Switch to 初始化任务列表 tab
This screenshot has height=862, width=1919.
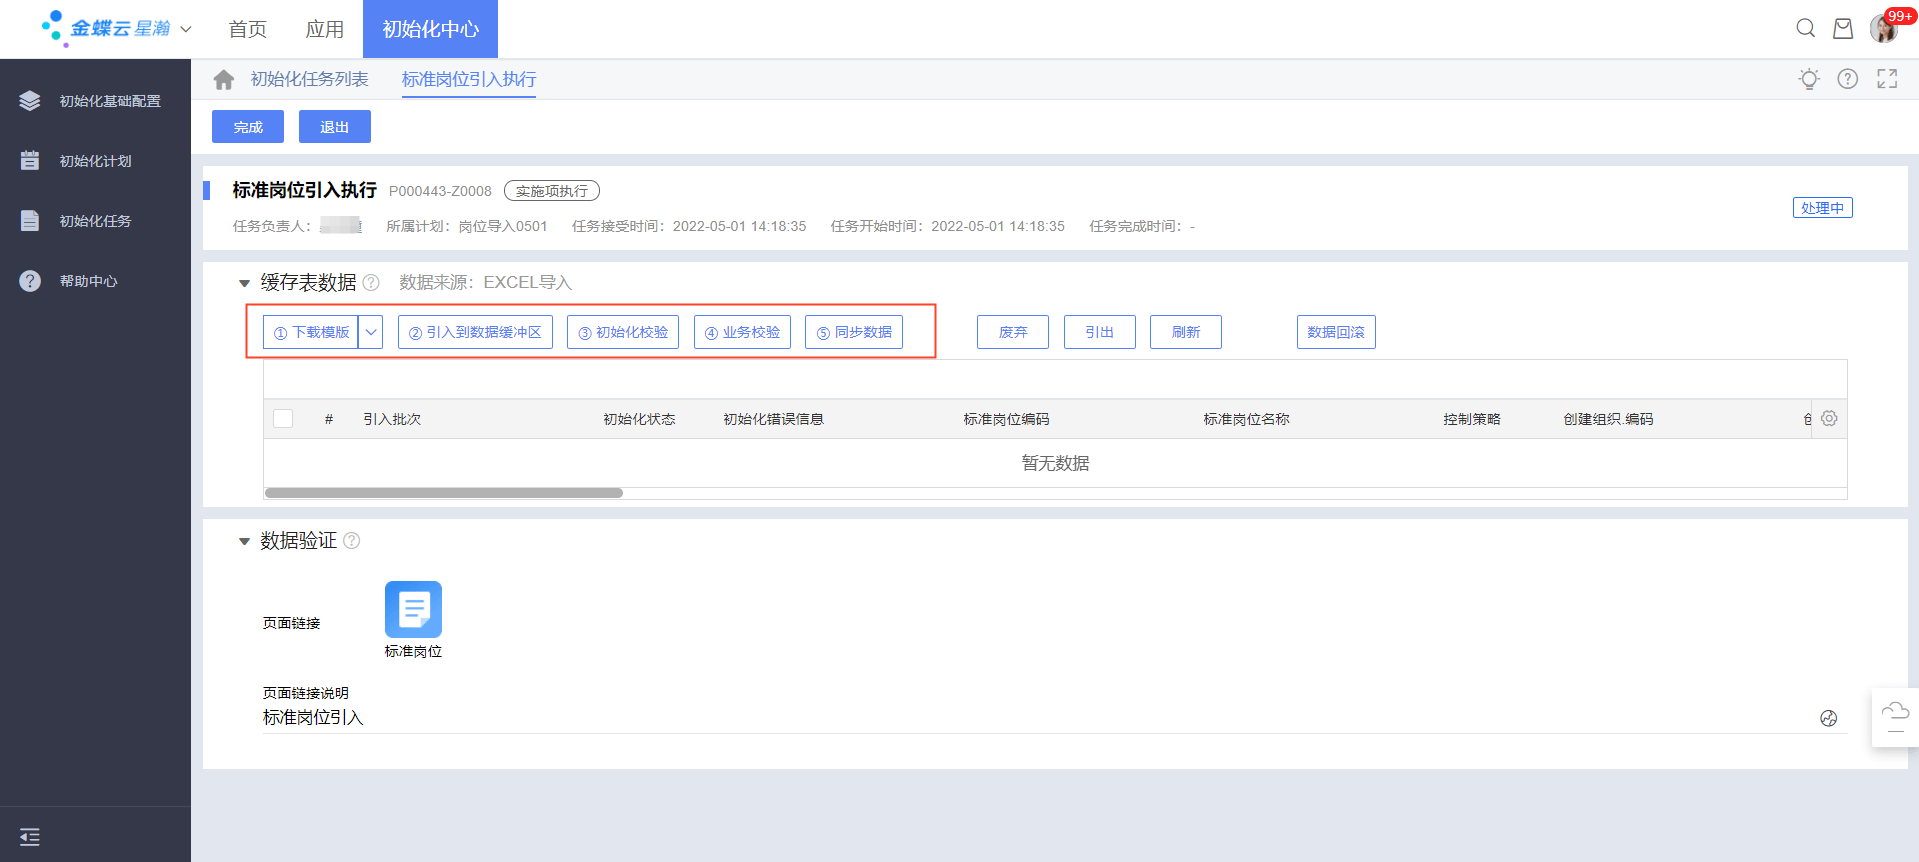coord(309,80)
